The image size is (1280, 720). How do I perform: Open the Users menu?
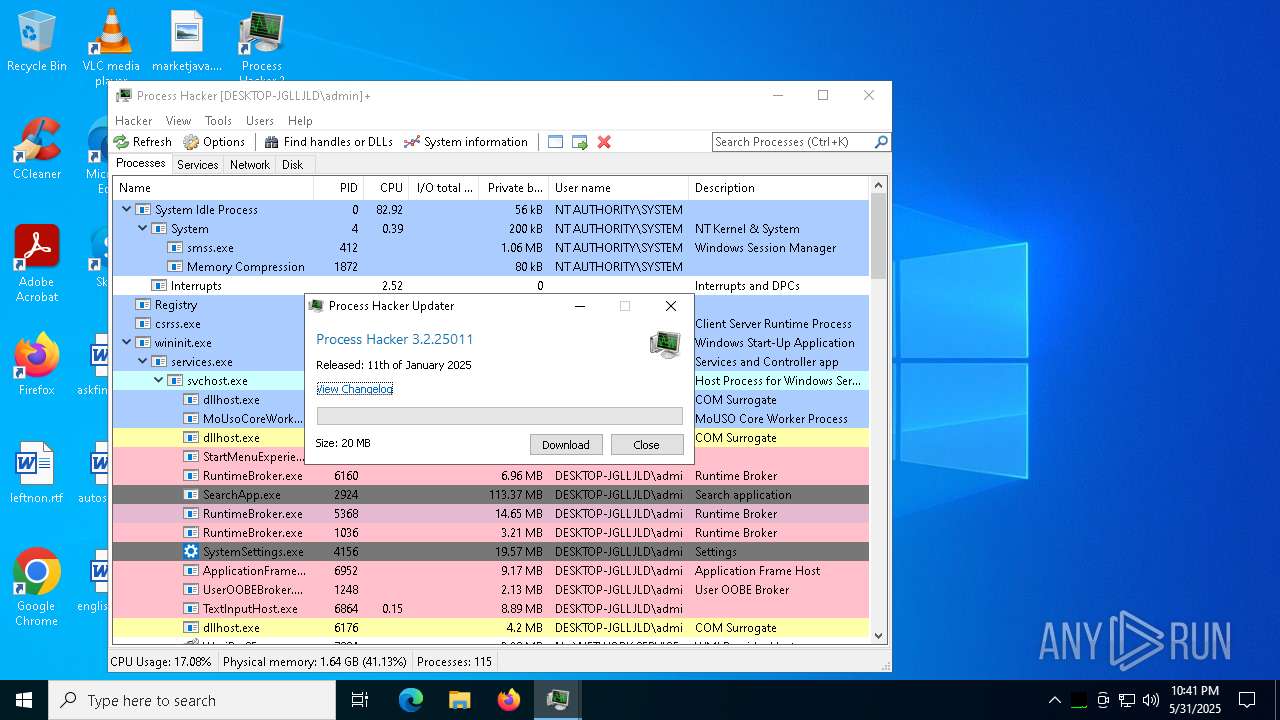tap(260, 120)
